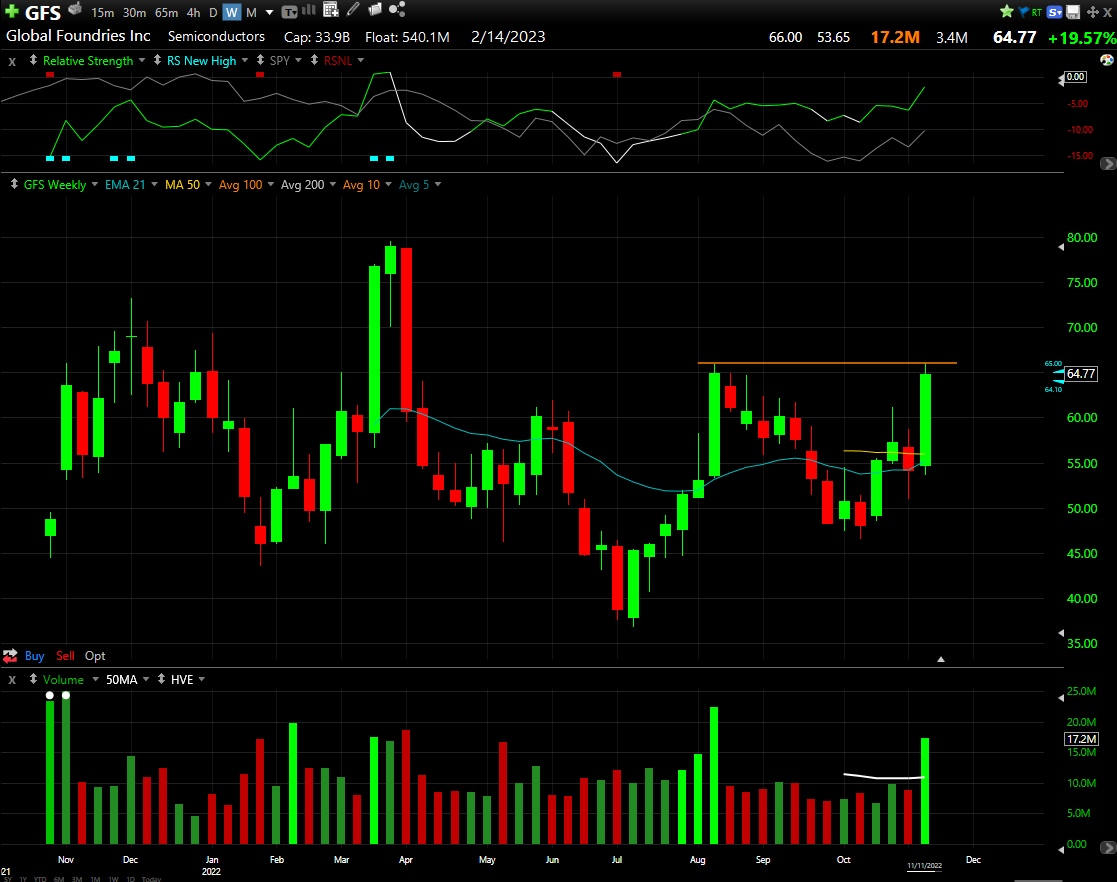Click right scroll arrow in Relative Strength pane
The width and height of the screenshot is (1117, 882).
(1108, 164)
